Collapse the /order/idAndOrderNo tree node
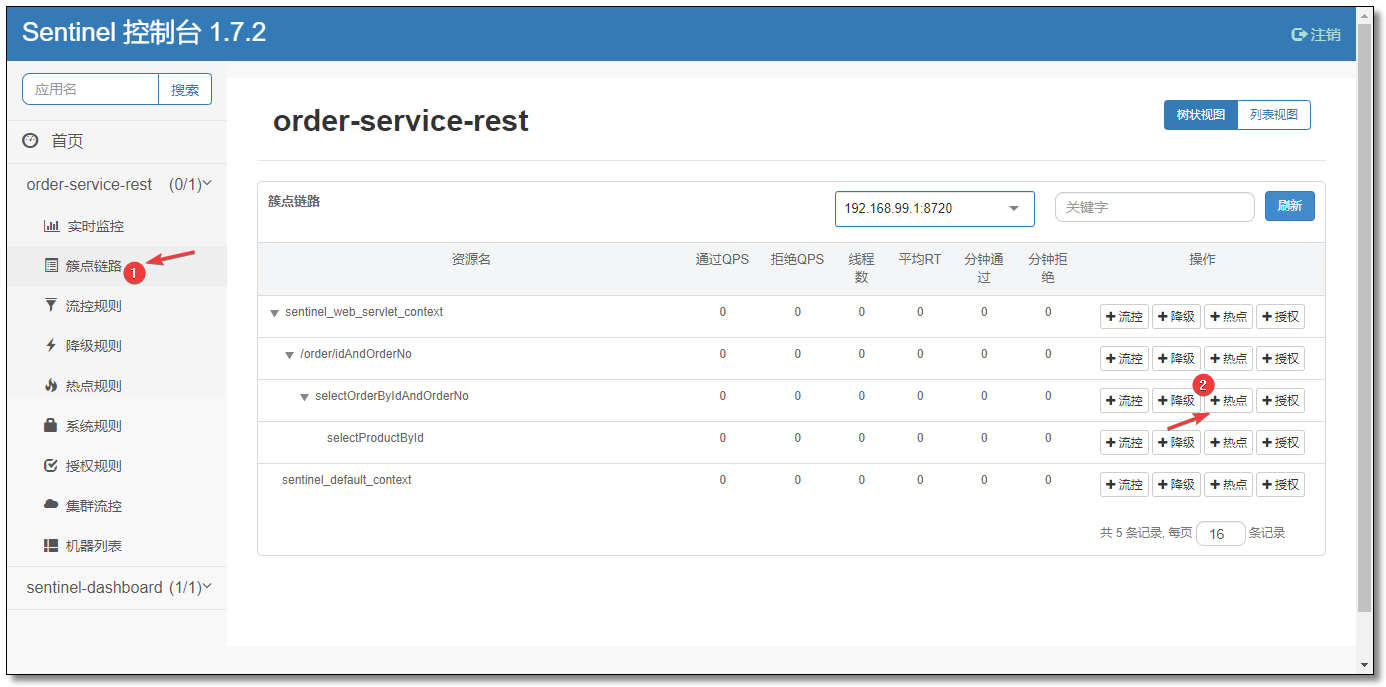Screen dimensions: 1386x687 pos(289,355)
